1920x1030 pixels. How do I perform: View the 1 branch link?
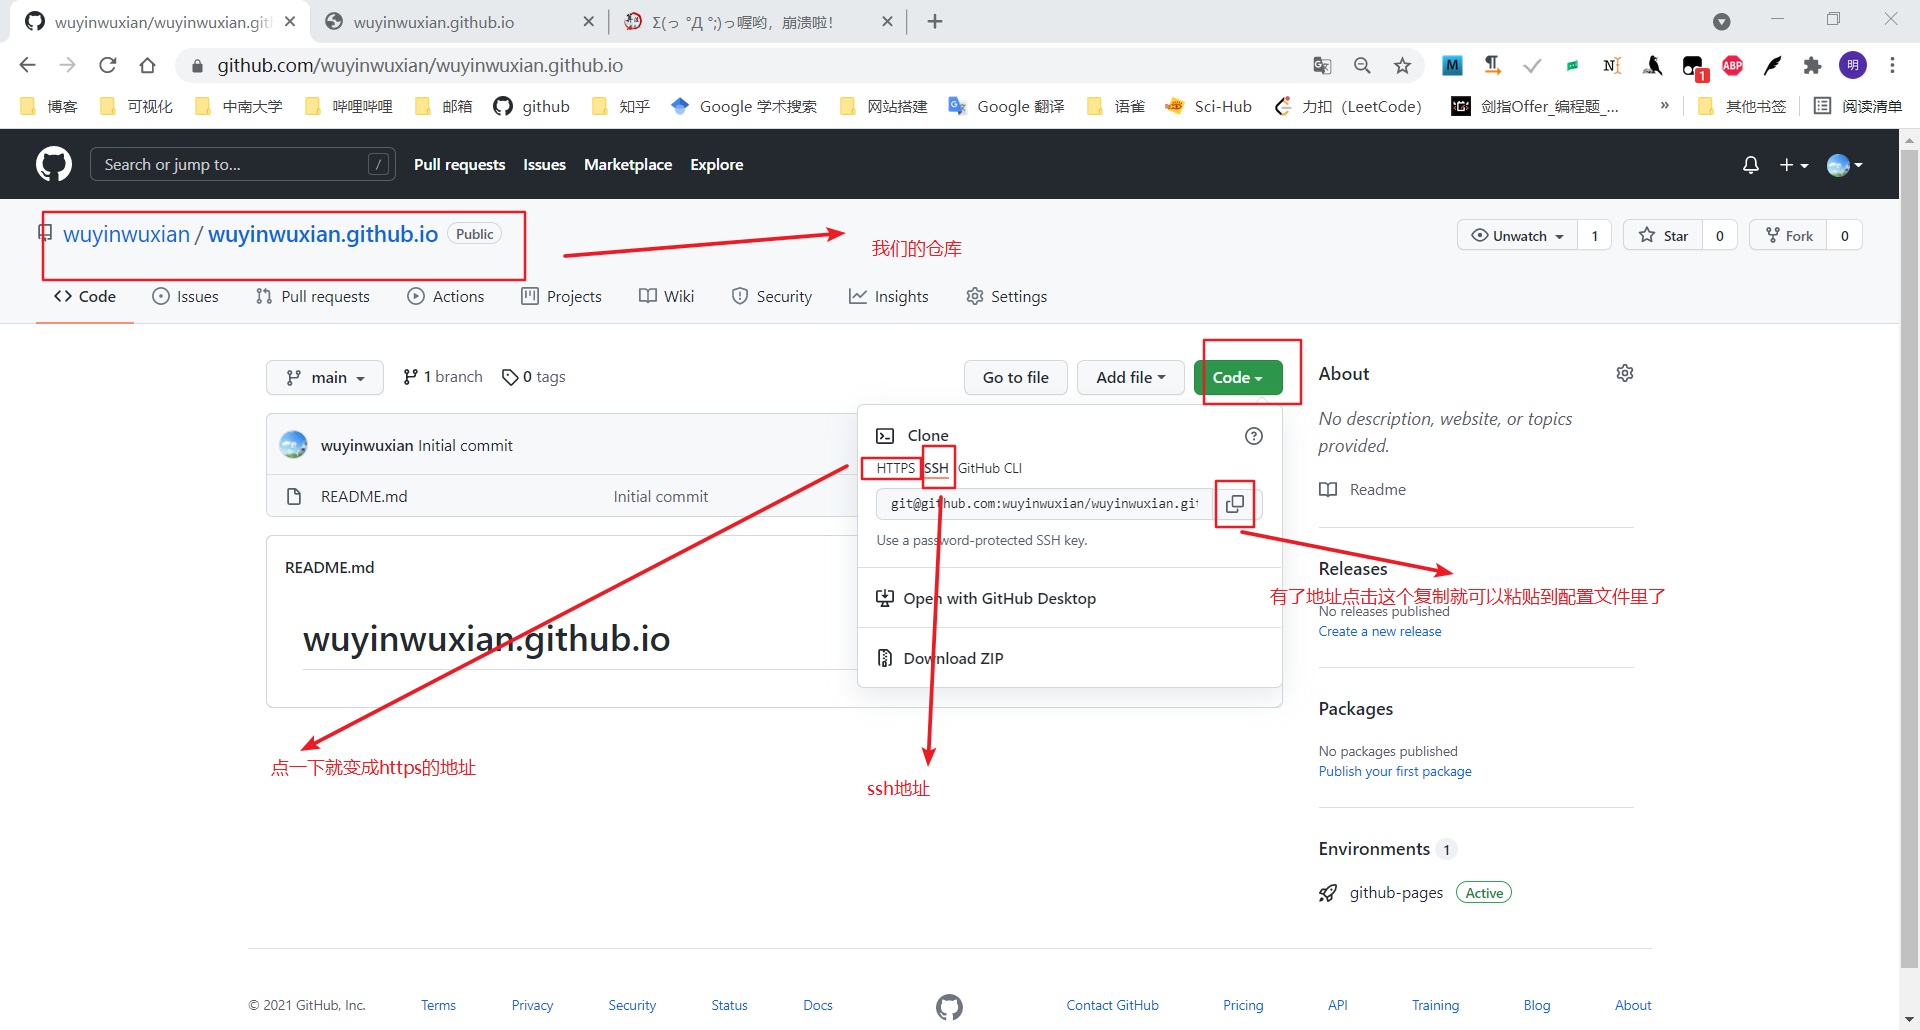(443, 376)
